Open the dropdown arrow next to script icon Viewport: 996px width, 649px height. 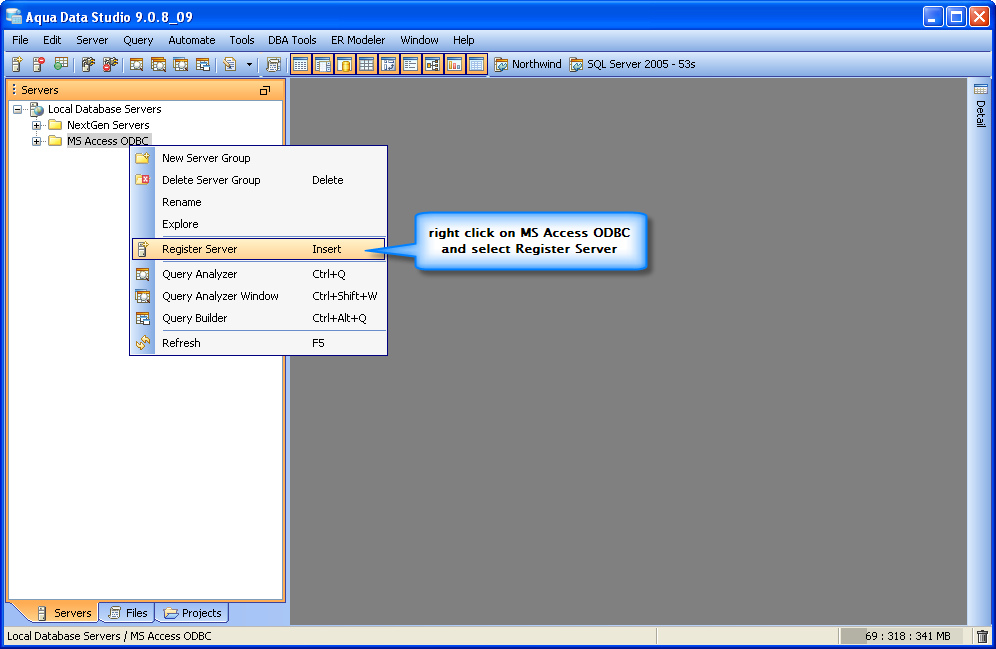coord(249,64)
